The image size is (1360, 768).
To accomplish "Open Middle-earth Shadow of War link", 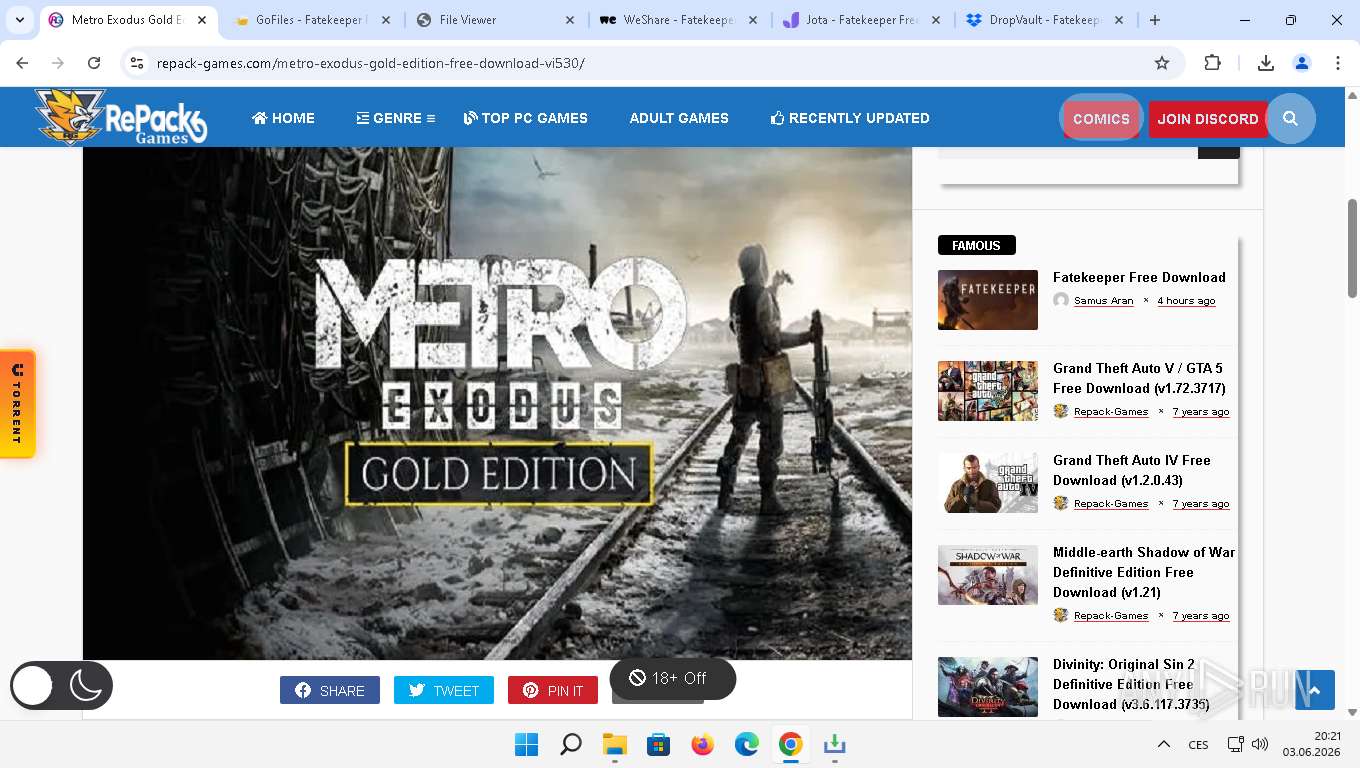I will 1144,572.
